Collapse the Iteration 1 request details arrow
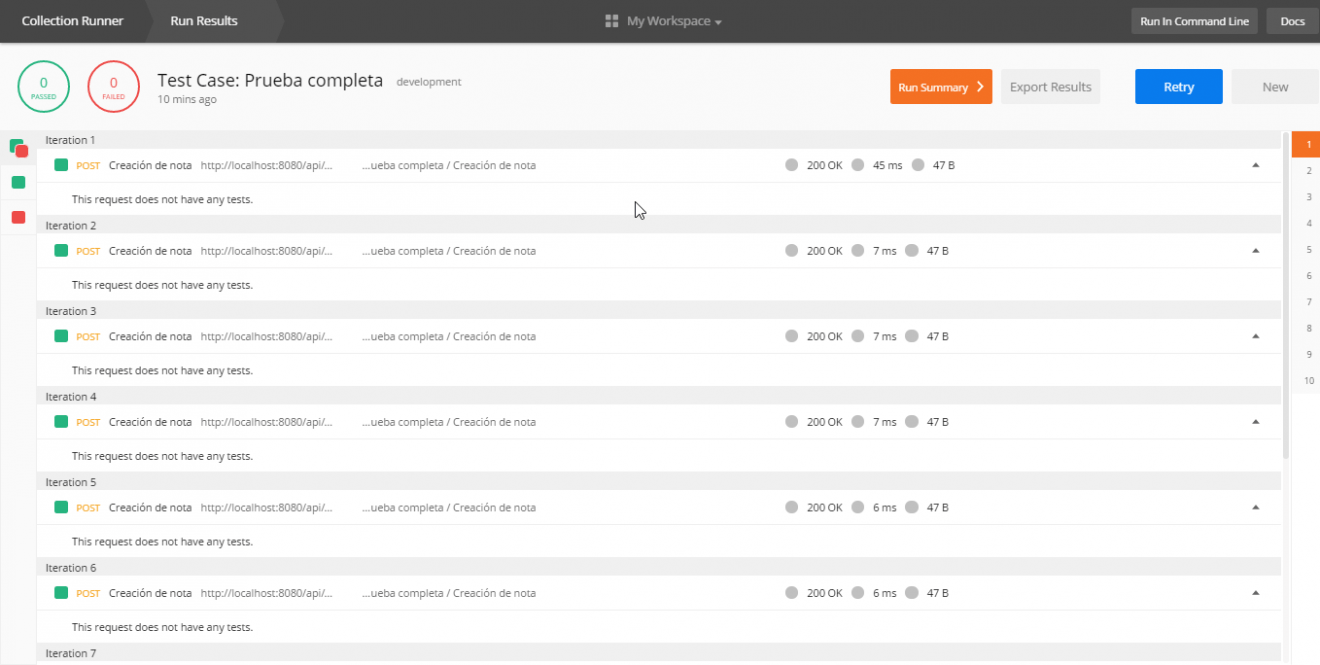Image resolution: width=1320 pixels, height=665 pixels. point(1256,165)
